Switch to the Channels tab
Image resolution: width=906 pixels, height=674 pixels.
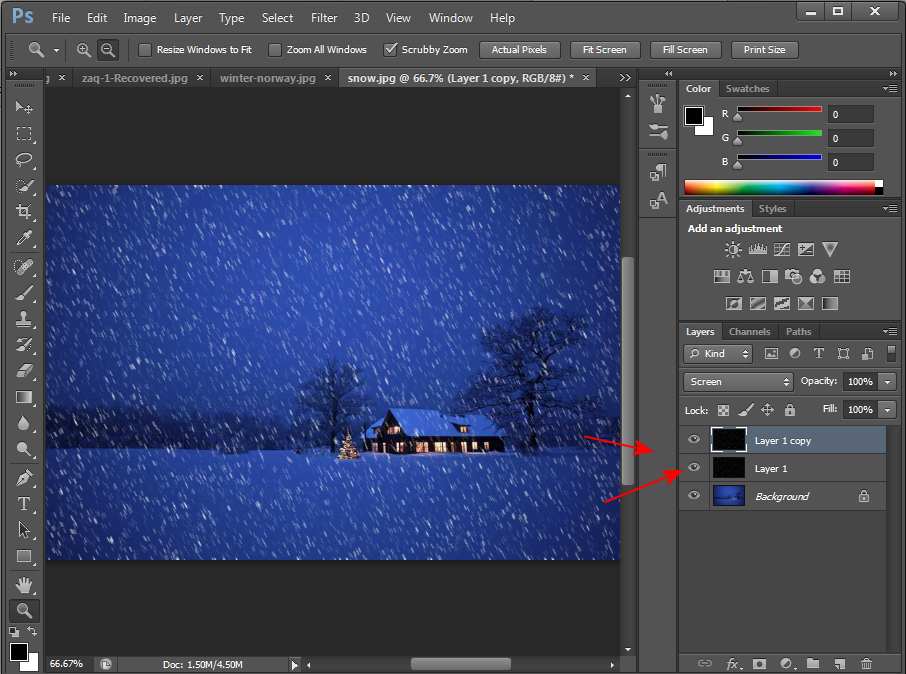[x=749, y=332]
